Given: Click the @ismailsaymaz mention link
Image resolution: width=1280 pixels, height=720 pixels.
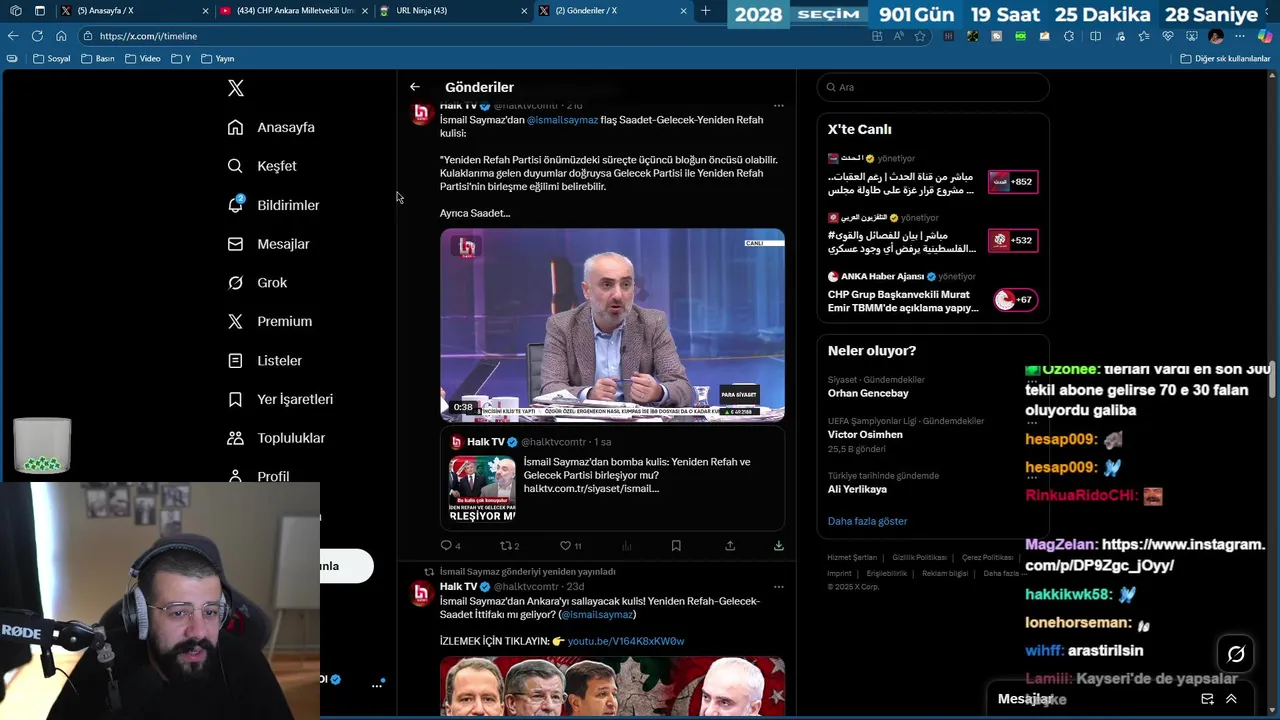Looking at the screenshot, I should pyautogui.click(x=562, y=120).
